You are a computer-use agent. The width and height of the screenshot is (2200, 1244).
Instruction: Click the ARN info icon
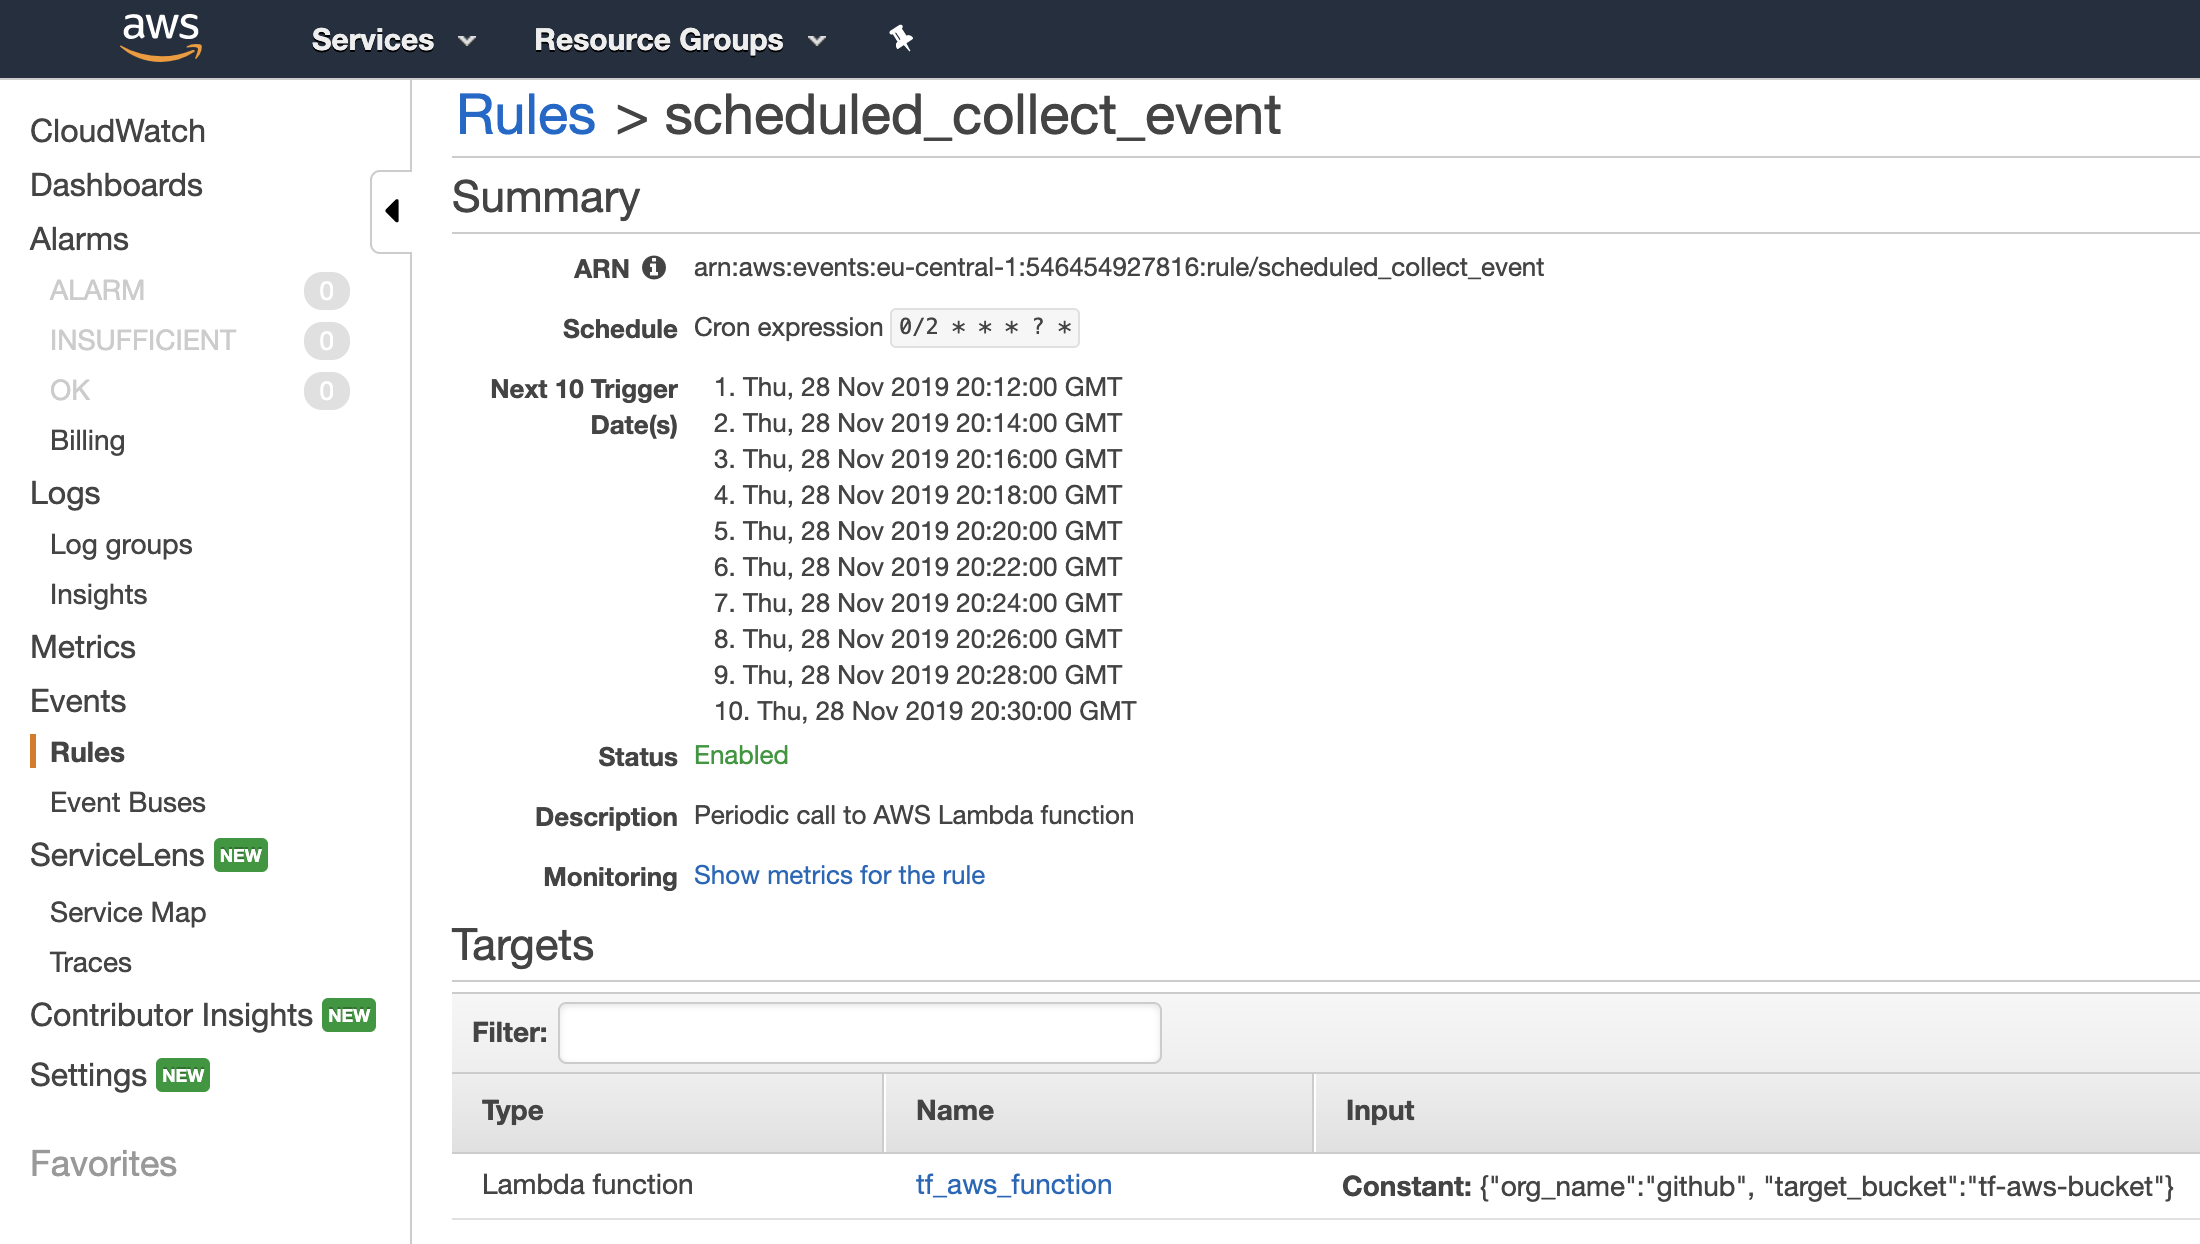(x=654, y=267)
